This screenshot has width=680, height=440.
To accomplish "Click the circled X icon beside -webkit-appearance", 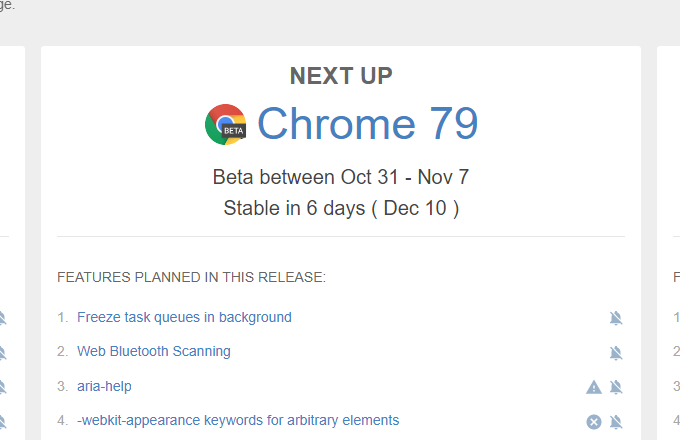I will coord(594,421).
